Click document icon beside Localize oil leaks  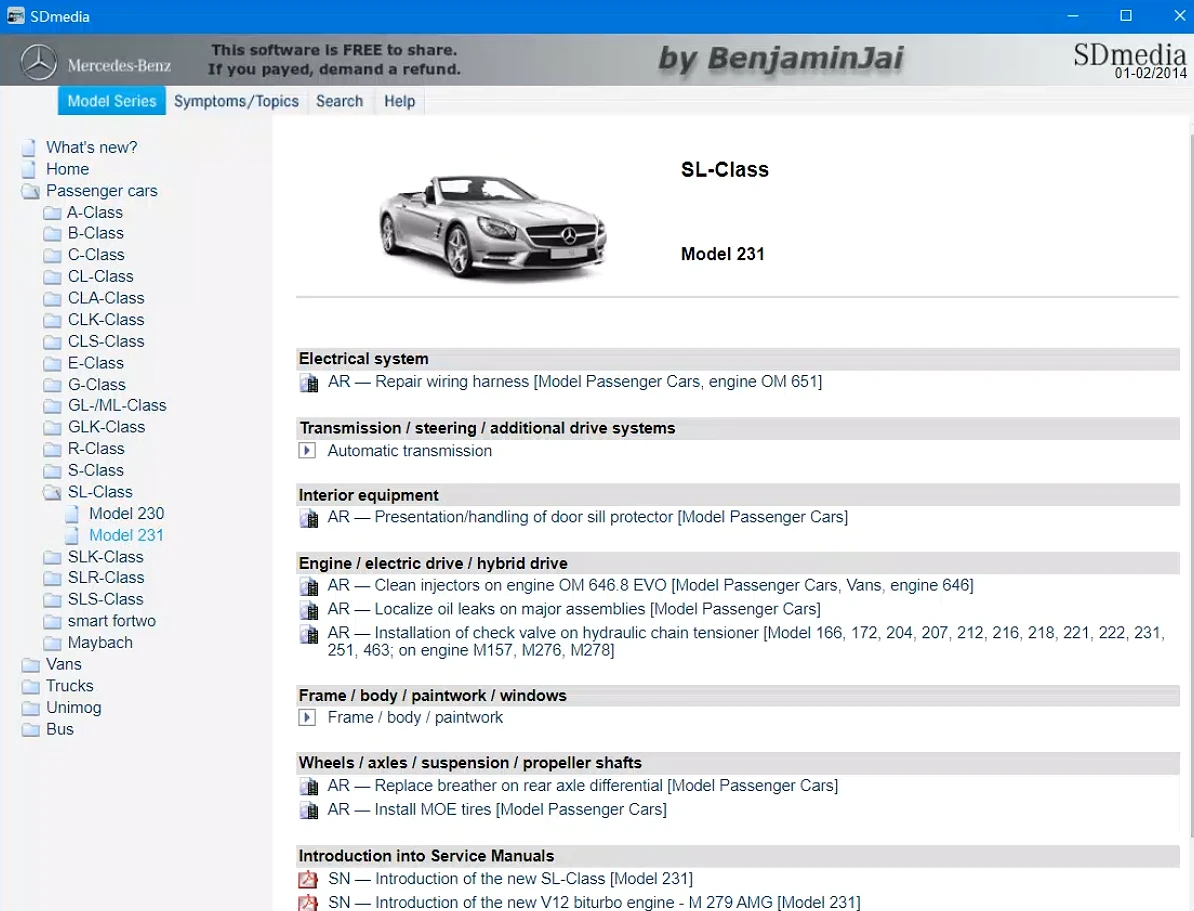coord(308,611)
